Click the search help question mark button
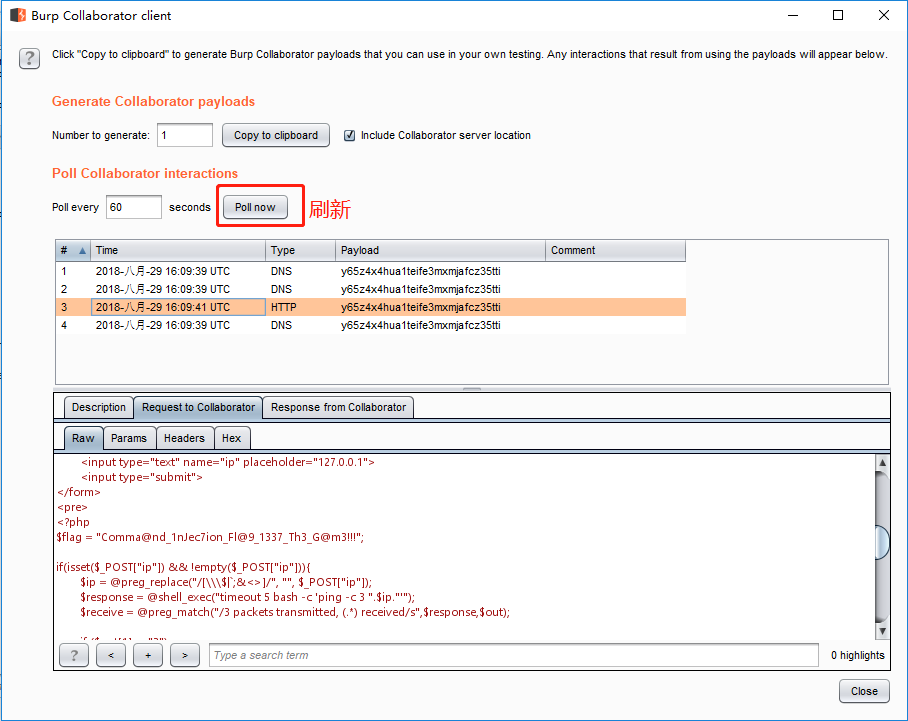Viewport: 908px width, 721px height. point(74,655)
